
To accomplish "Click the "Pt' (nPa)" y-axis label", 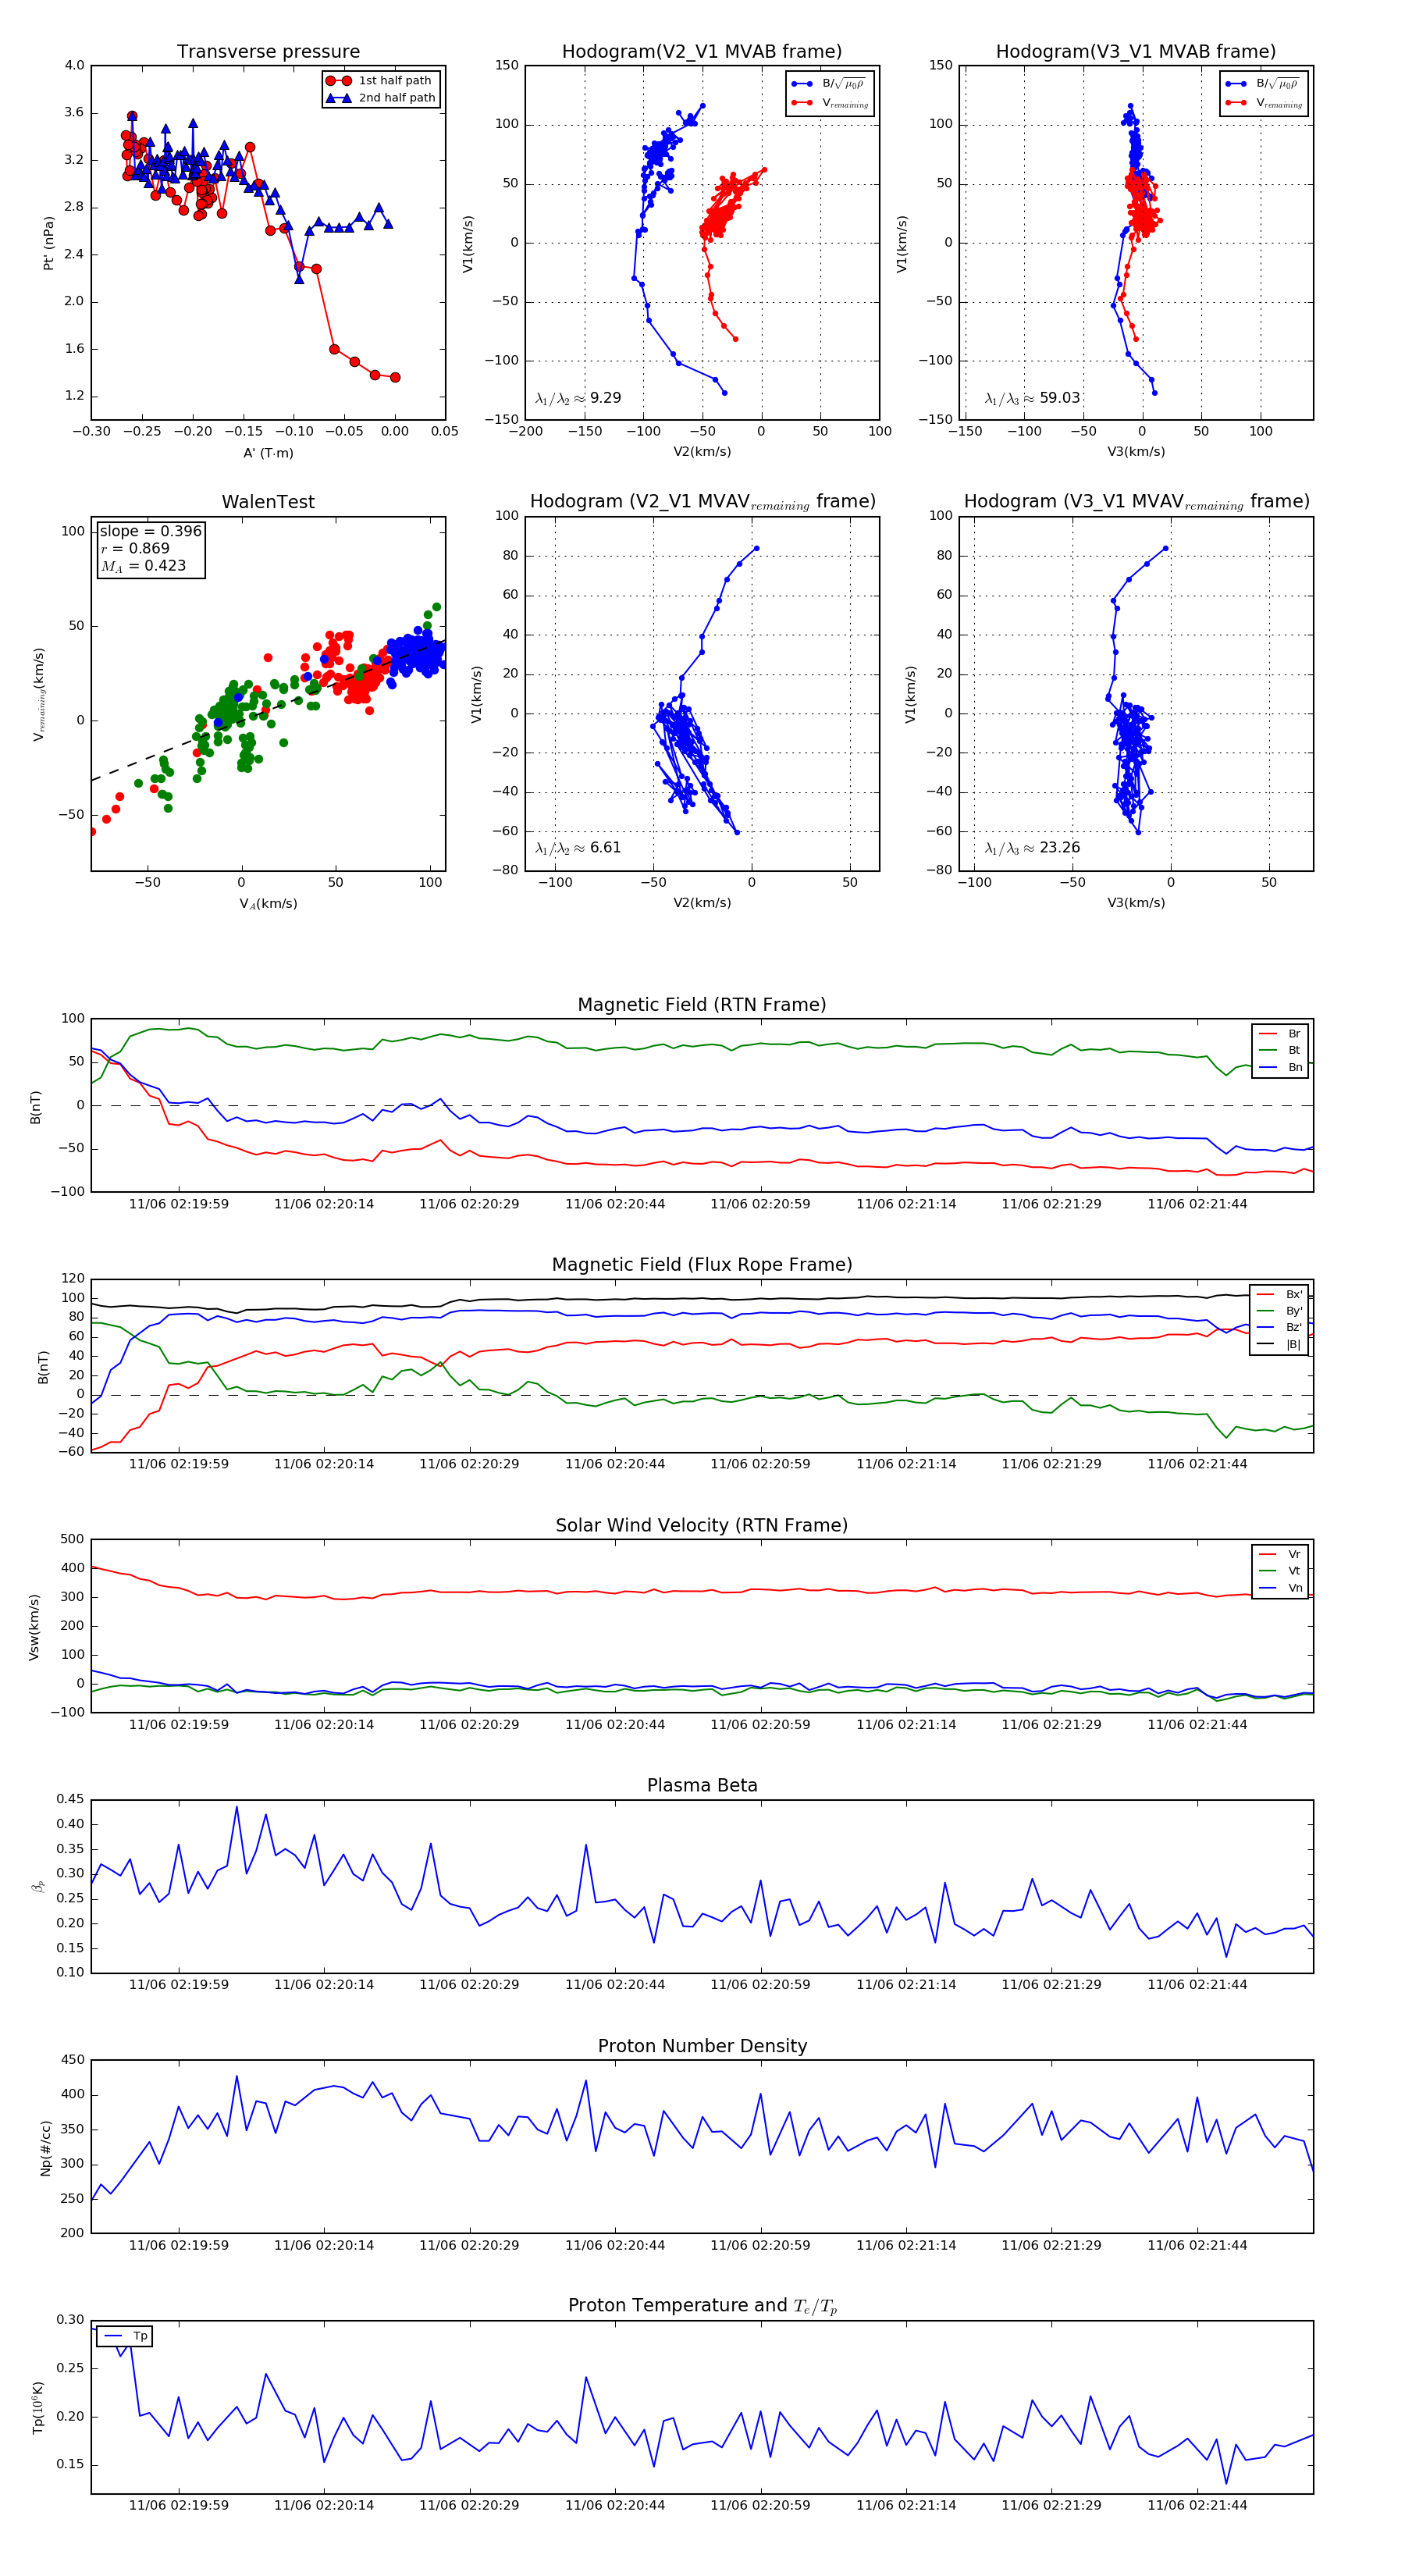I will (48, 243).
